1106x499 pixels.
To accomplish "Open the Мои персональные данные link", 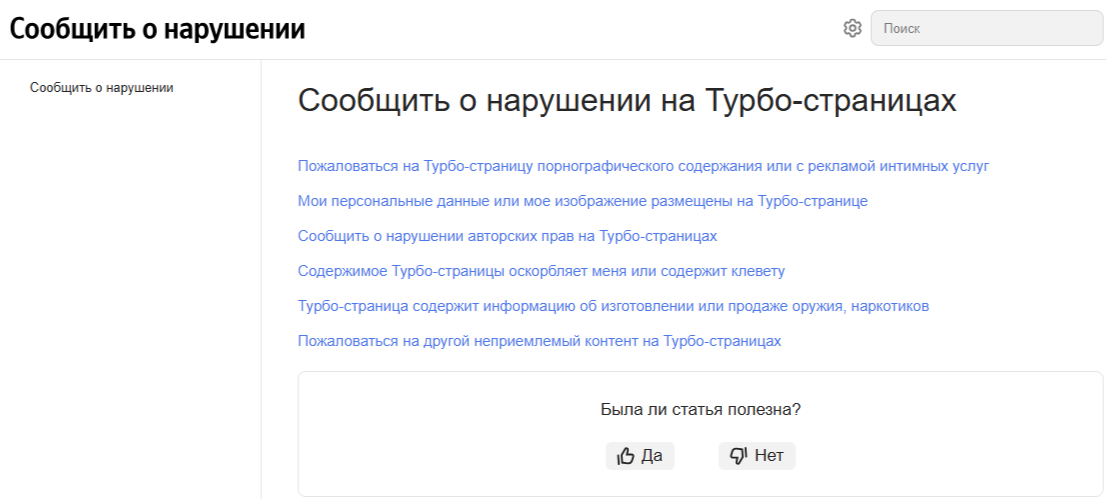I will 582,201.
